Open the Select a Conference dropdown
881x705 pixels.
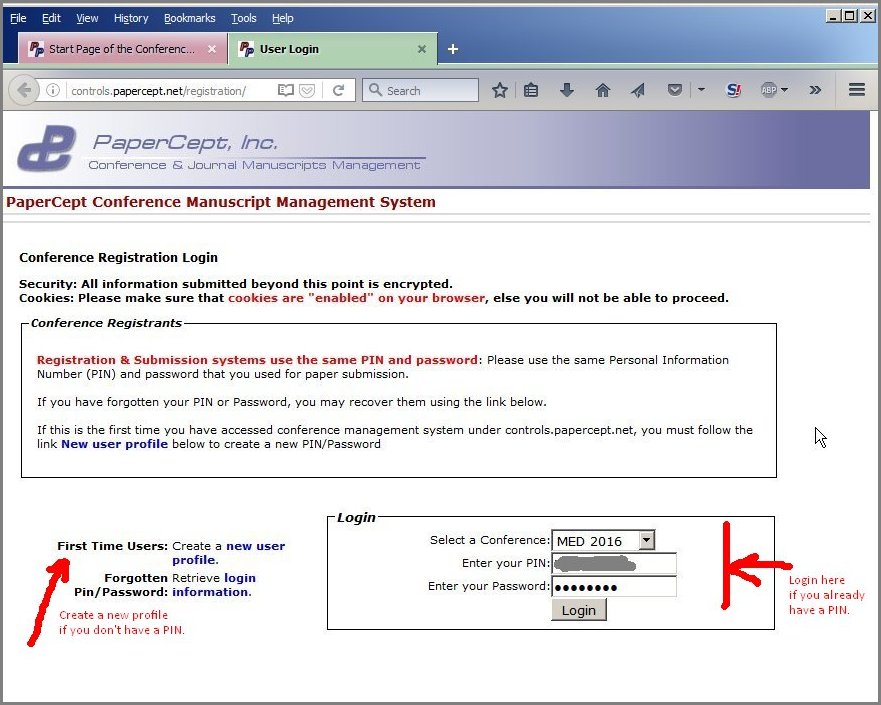(603, 540)
